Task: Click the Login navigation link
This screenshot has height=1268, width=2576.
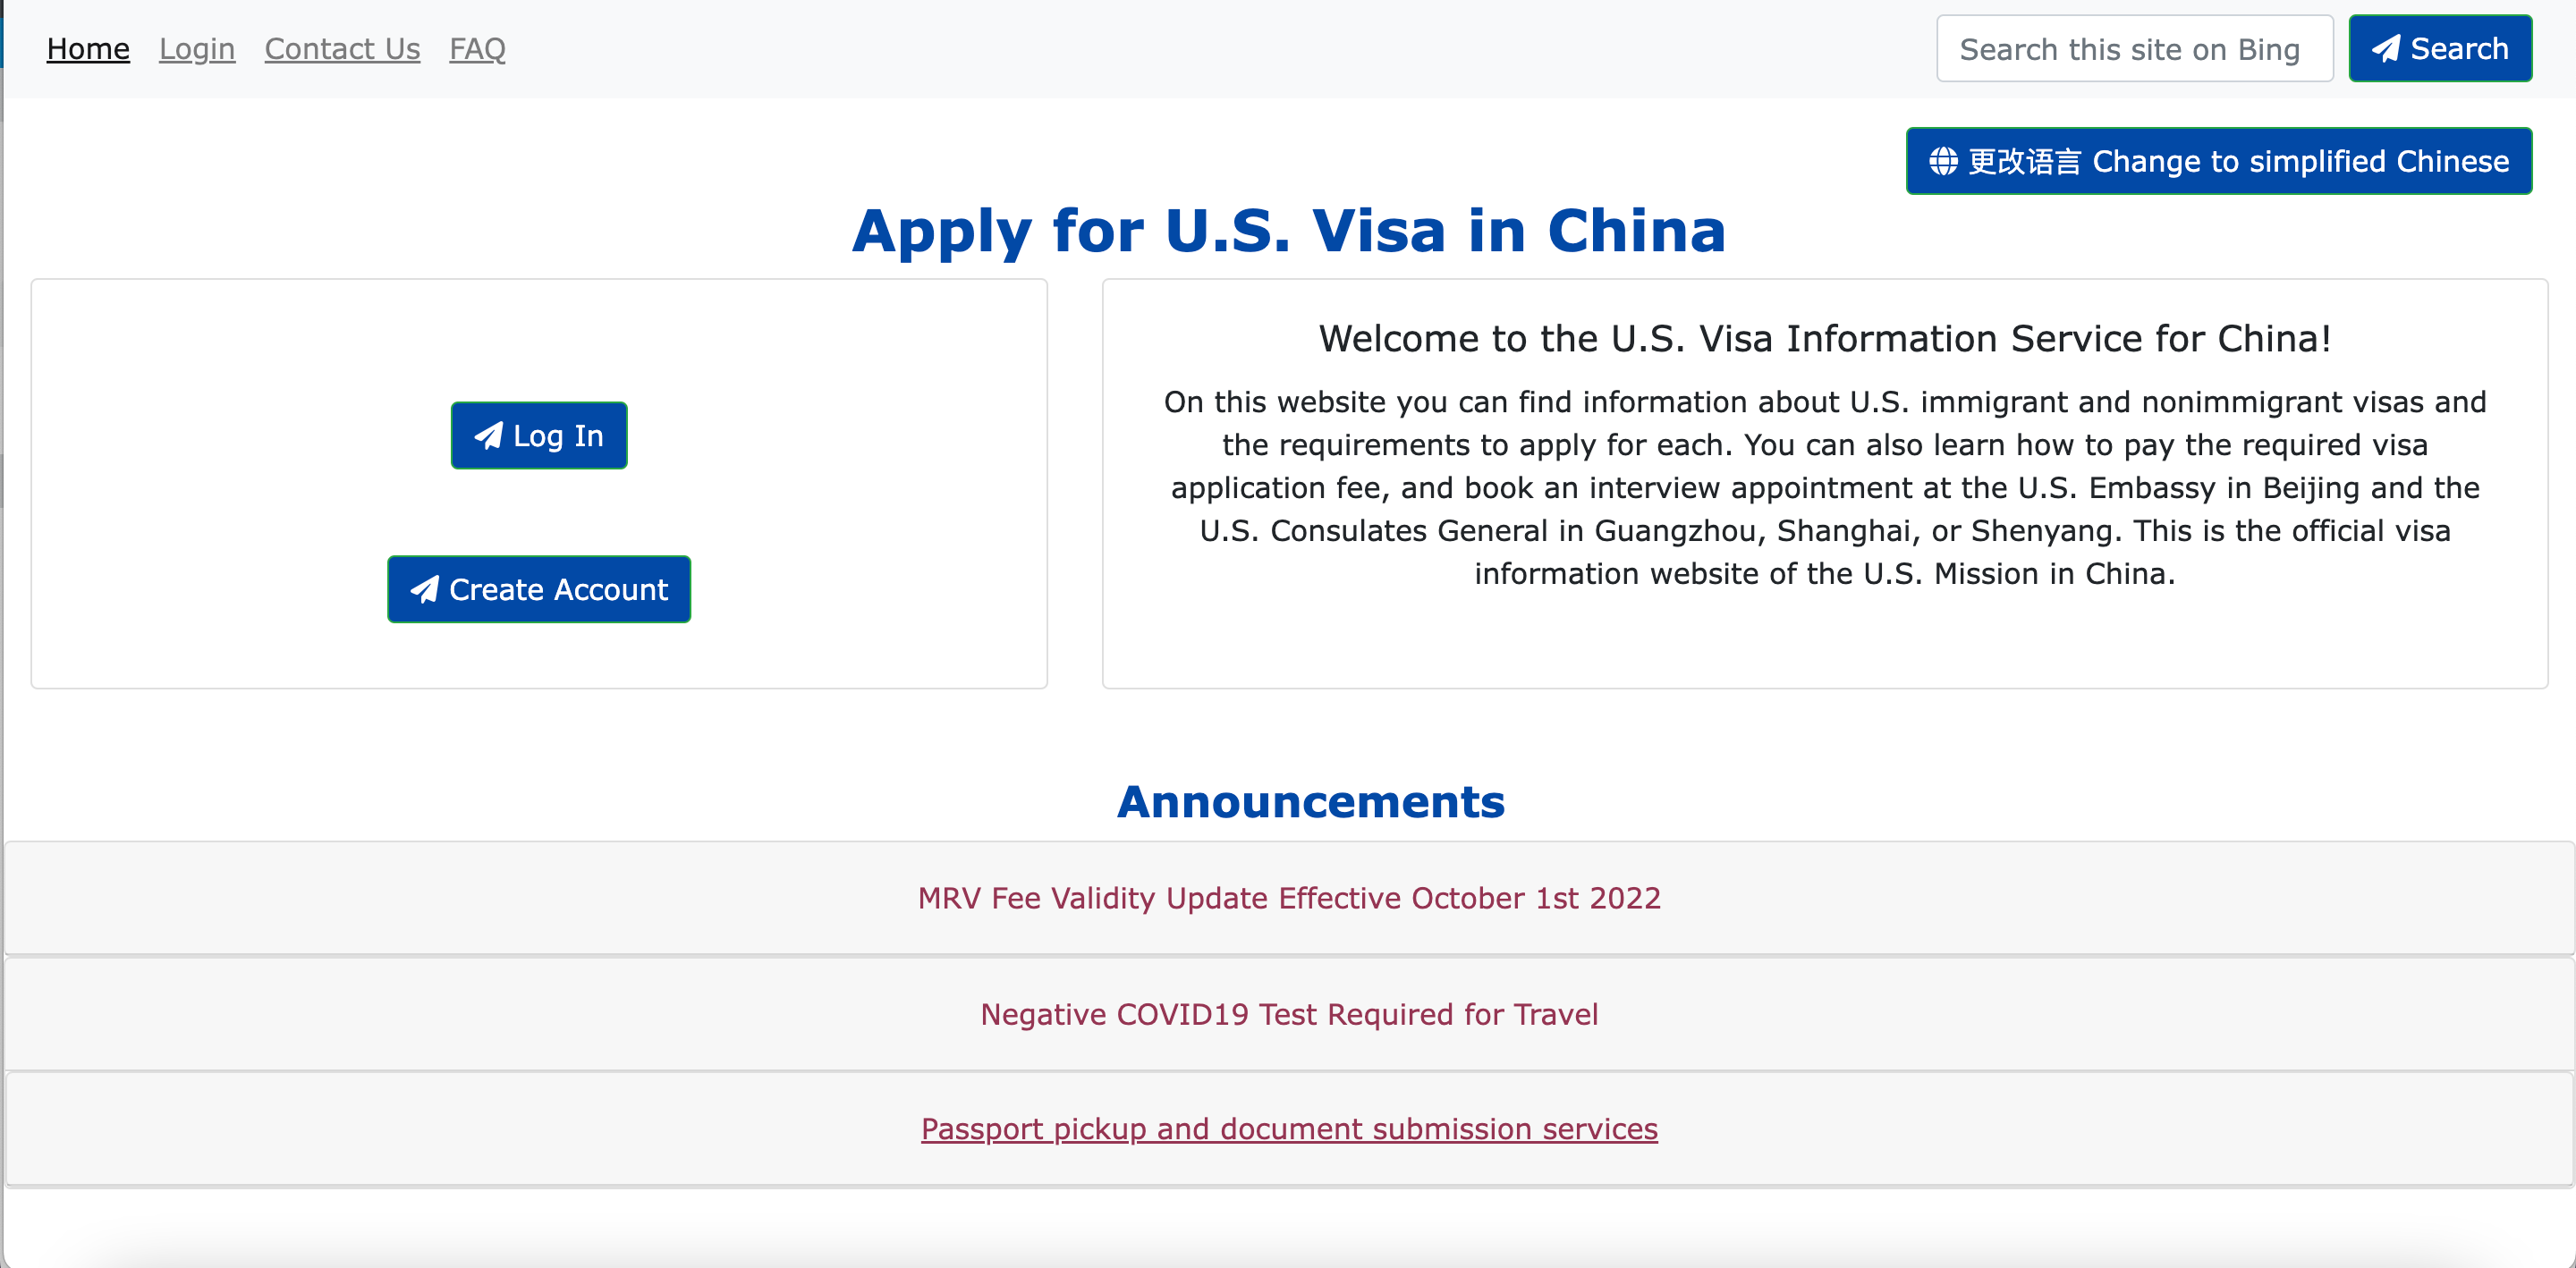Action: click(x=197, y=49)
